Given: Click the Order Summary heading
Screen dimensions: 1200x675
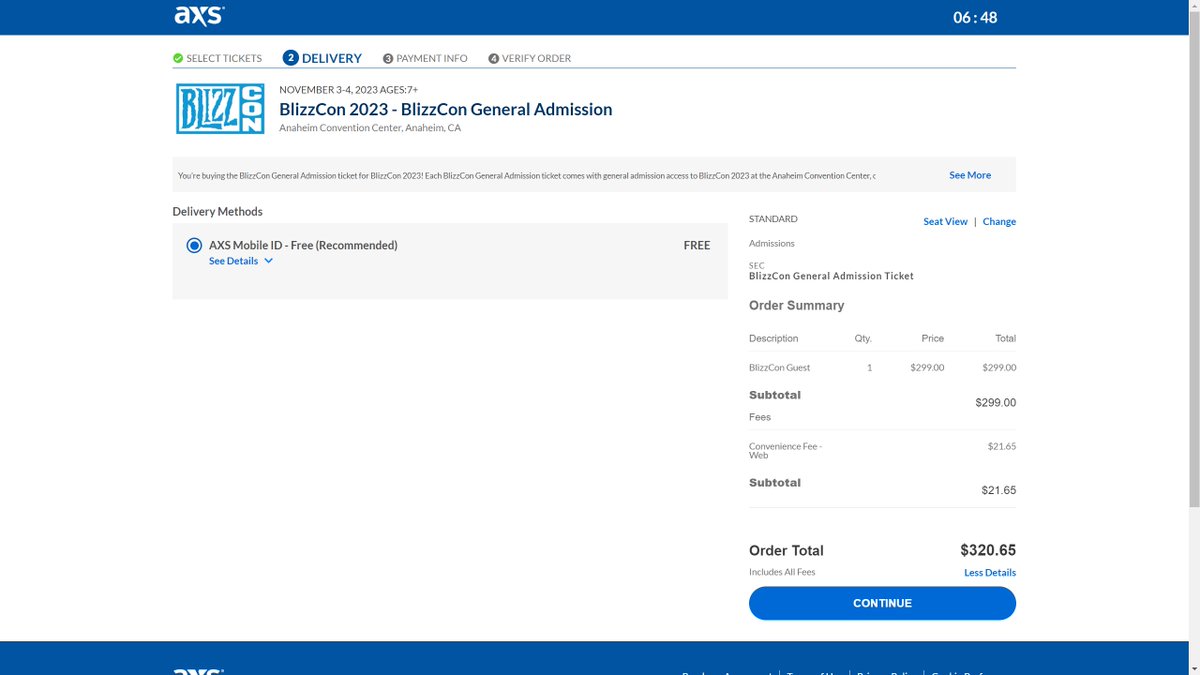Looking at the screenshot, I should [797, 306].
